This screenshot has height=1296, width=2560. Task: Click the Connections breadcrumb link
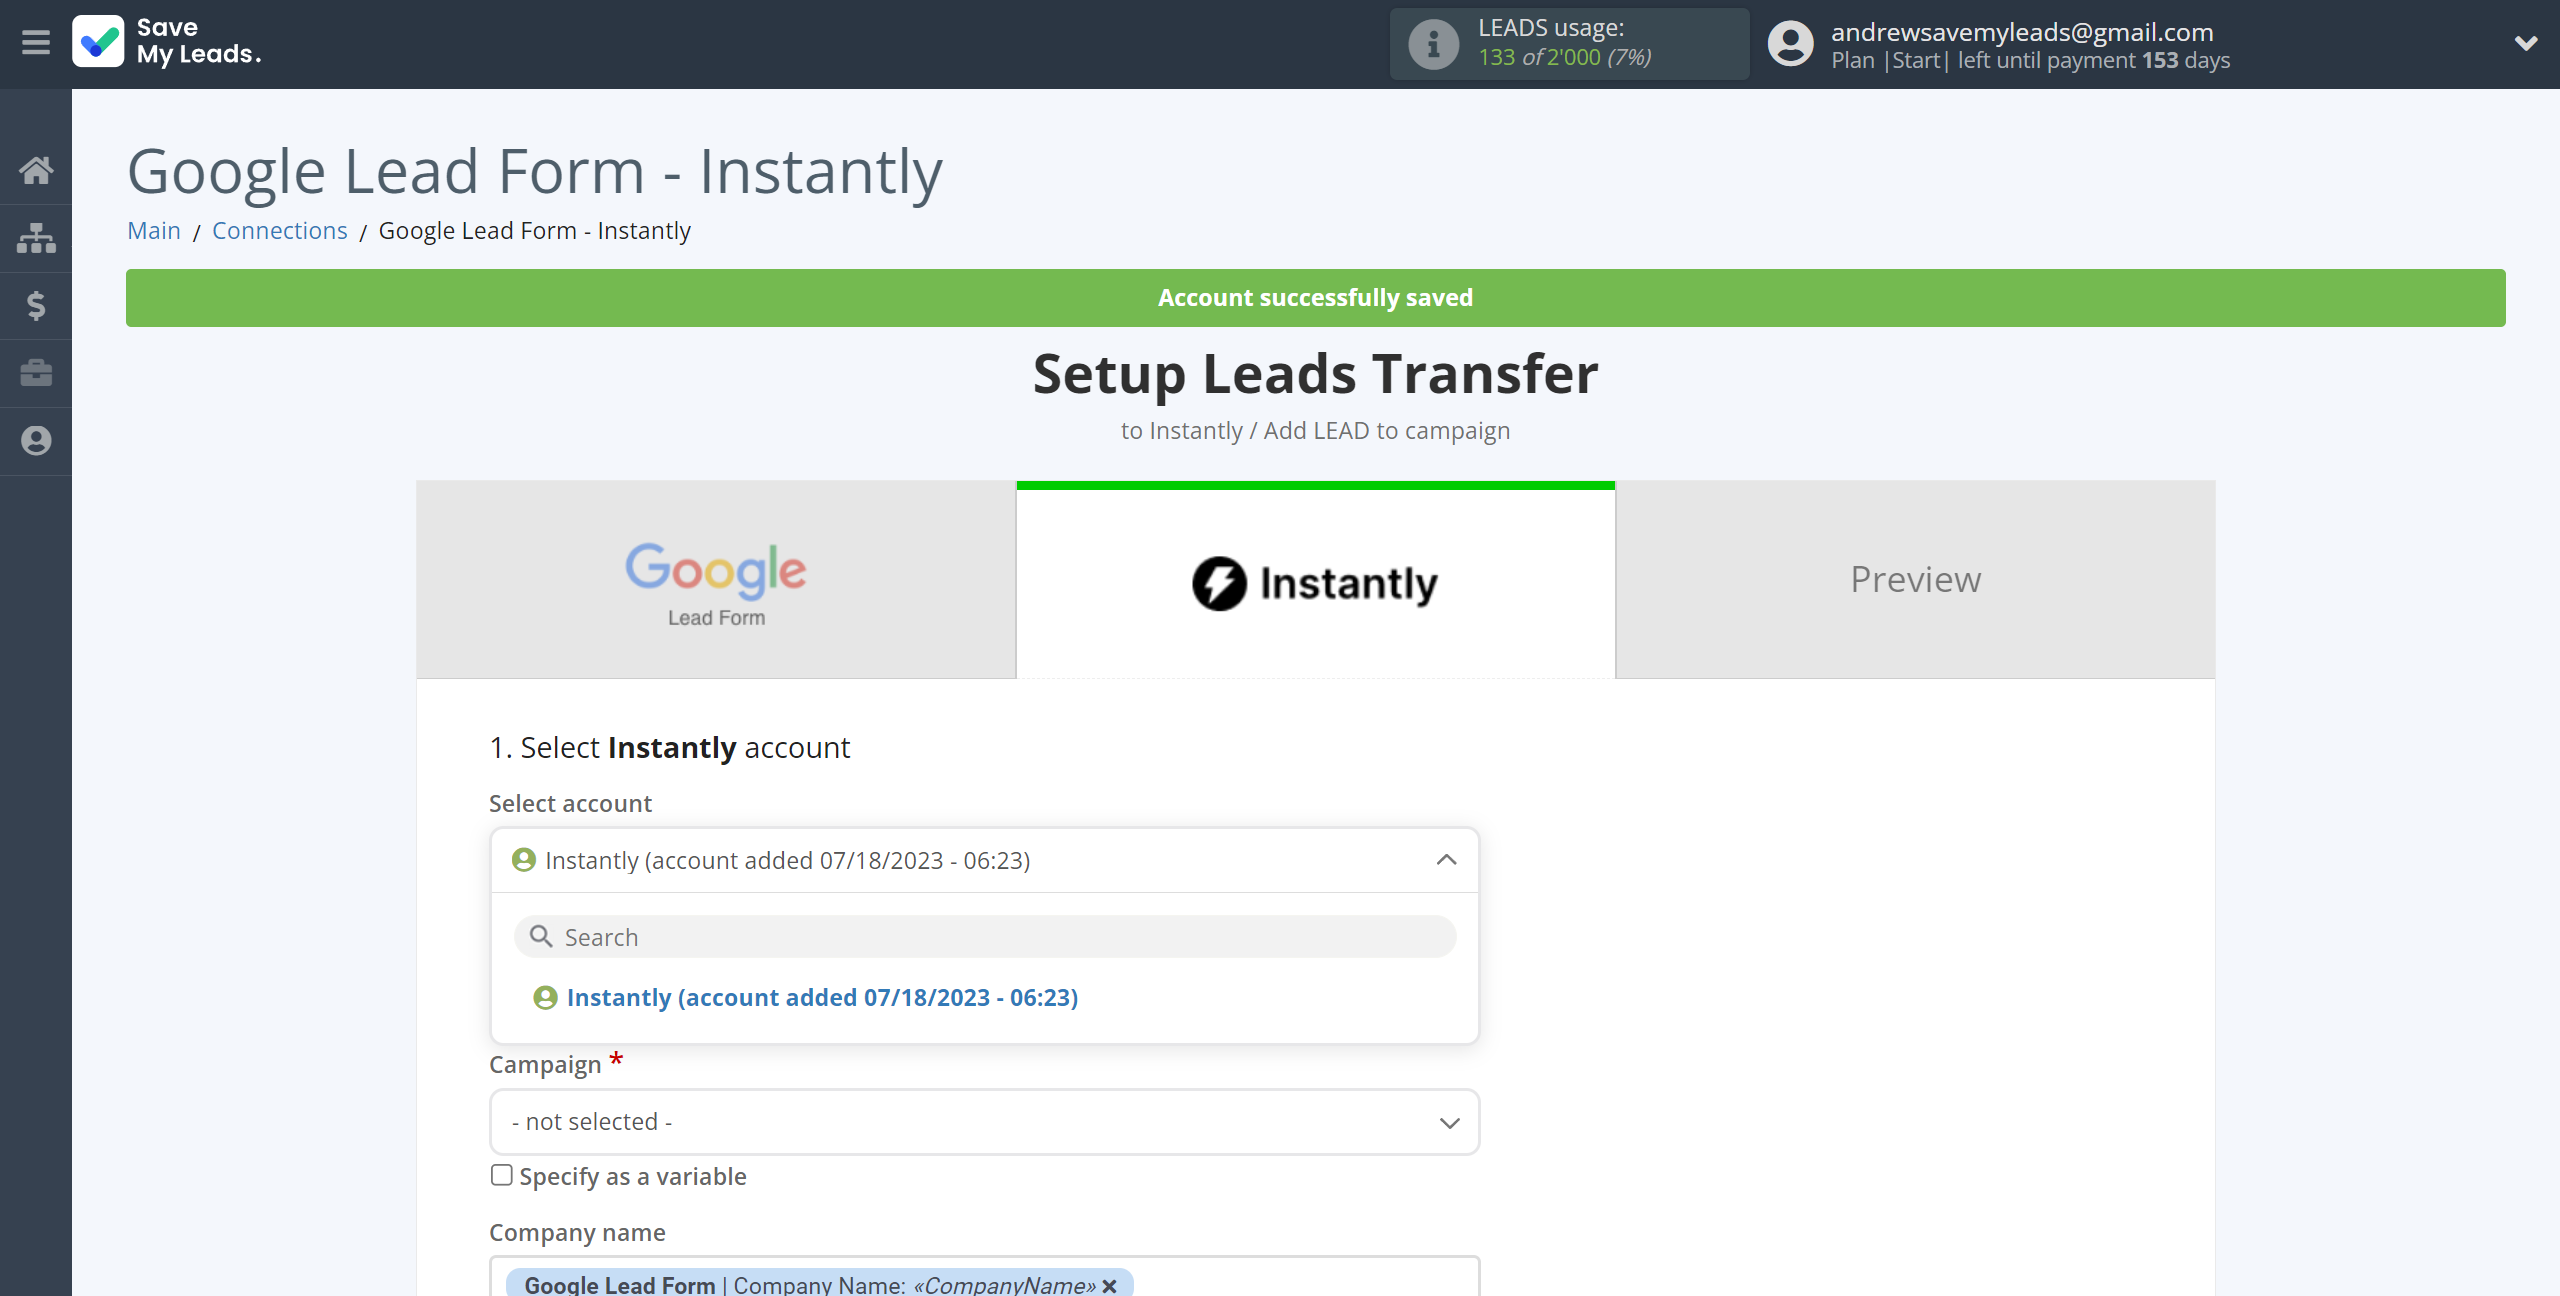coord(278,230)
